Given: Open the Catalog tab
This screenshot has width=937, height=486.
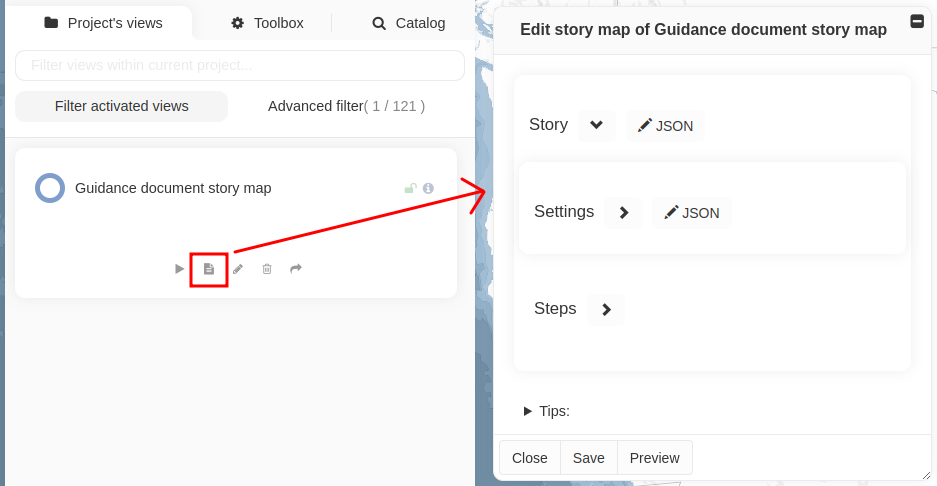Looking at the screenshot, I should [x=408, y=22].
